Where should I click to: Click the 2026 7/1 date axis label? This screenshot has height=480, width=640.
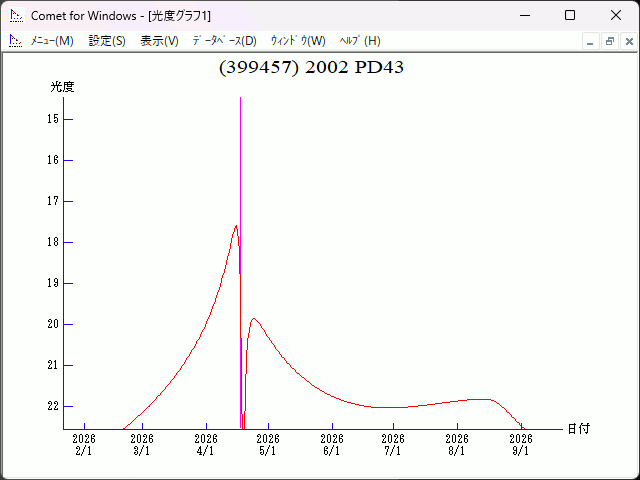point(393,445)
